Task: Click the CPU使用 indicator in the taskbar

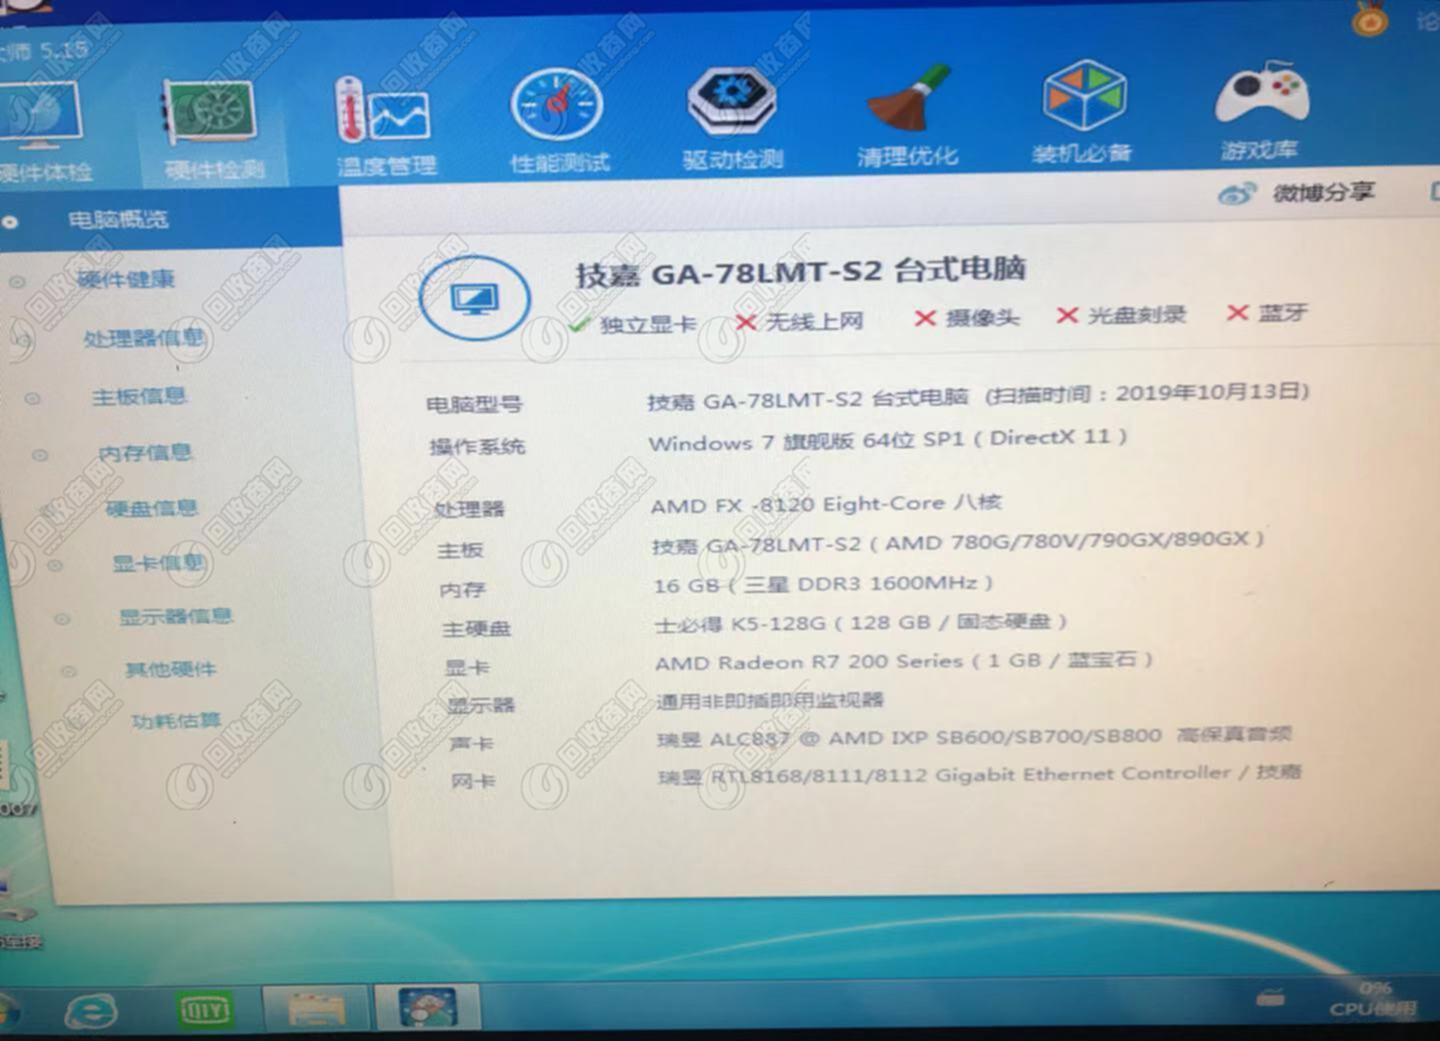Action: pos(1372,1001)
